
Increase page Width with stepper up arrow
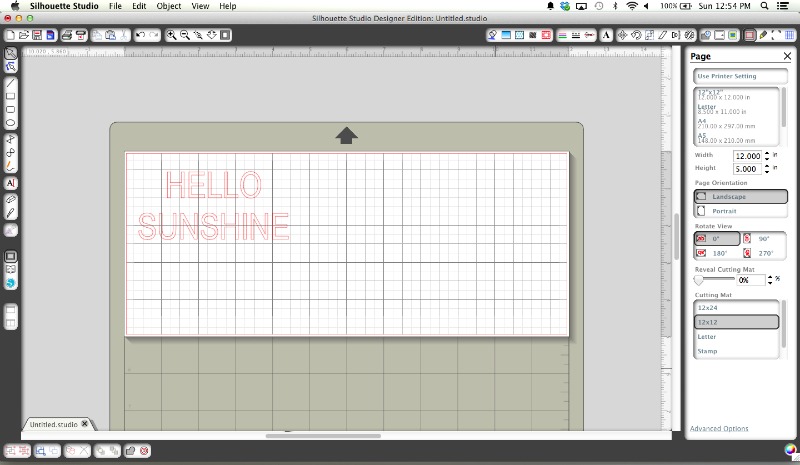(x=767, y=153)
